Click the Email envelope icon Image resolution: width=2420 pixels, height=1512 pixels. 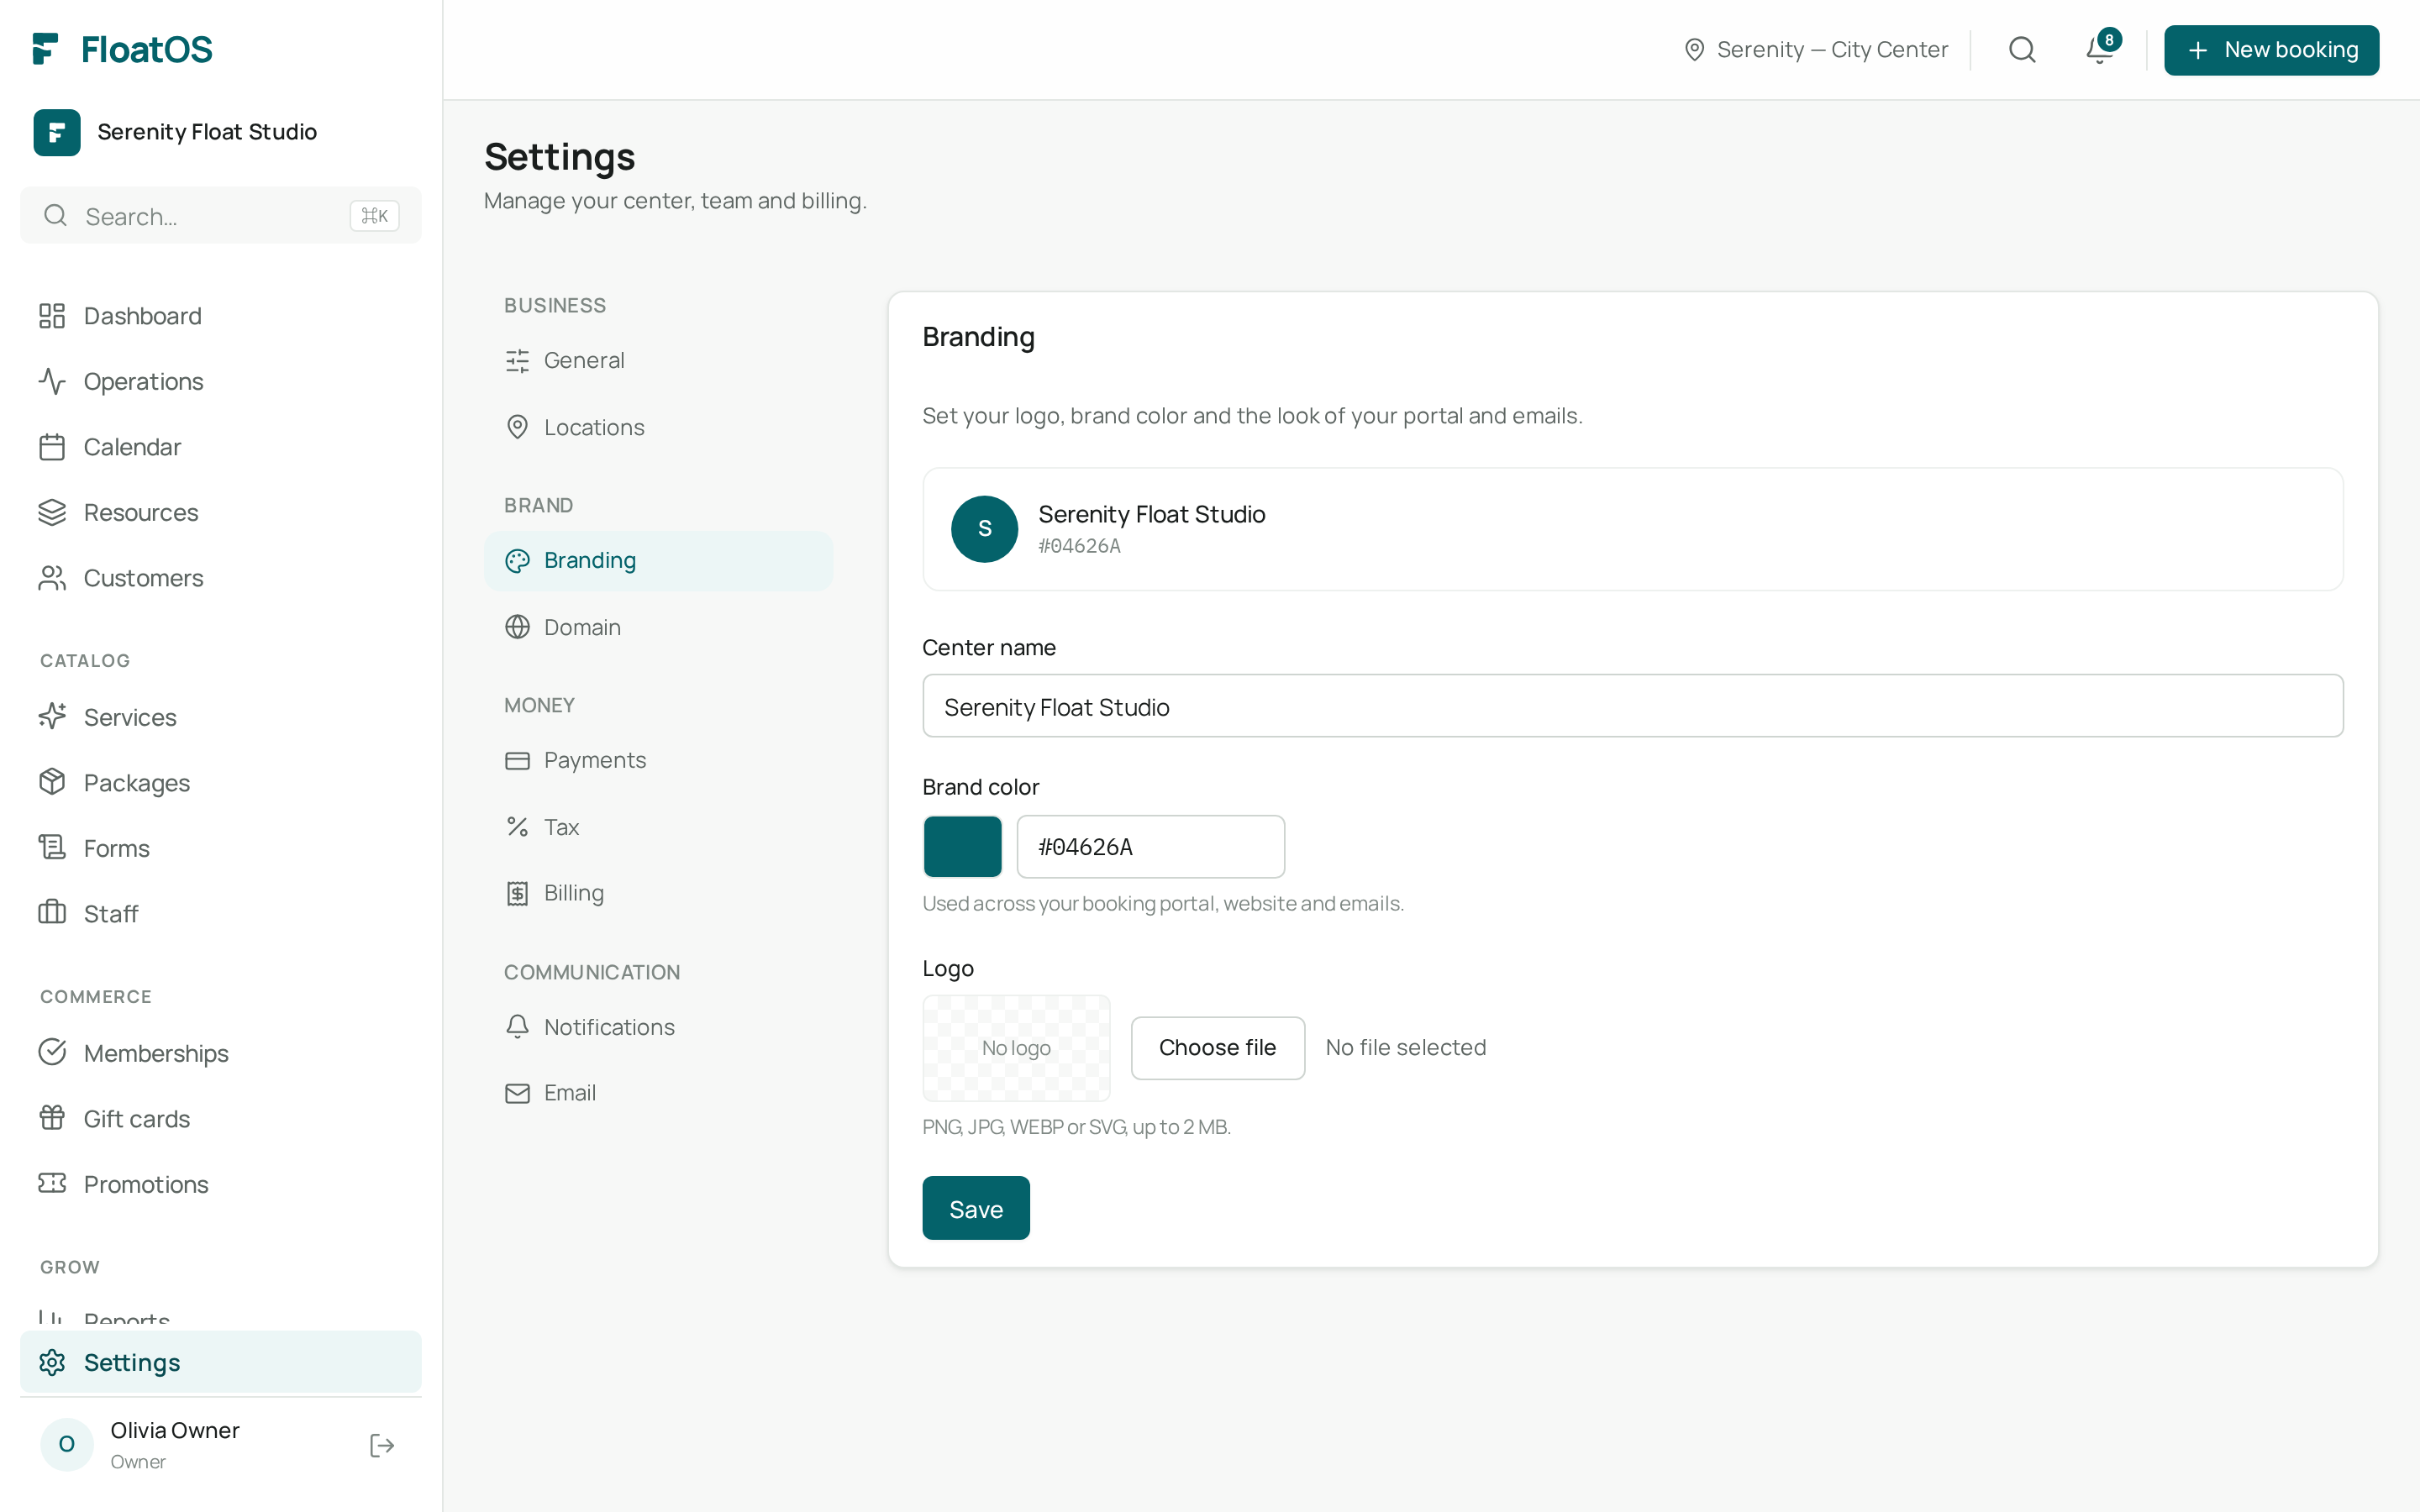(517, 1093)
